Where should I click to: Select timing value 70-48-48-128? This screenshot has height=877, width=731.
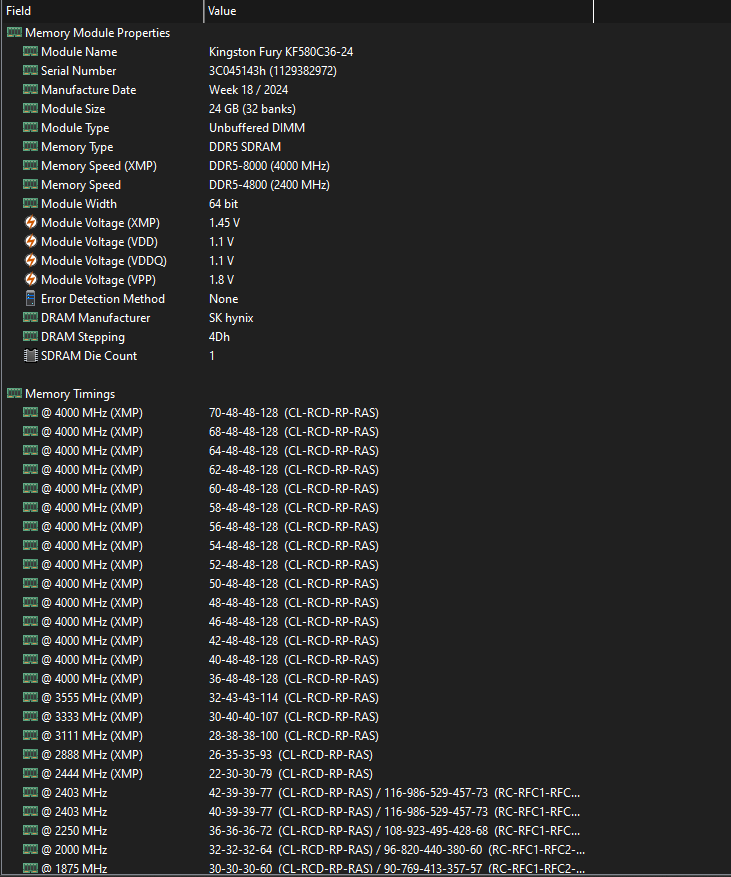tap(243, 413)
